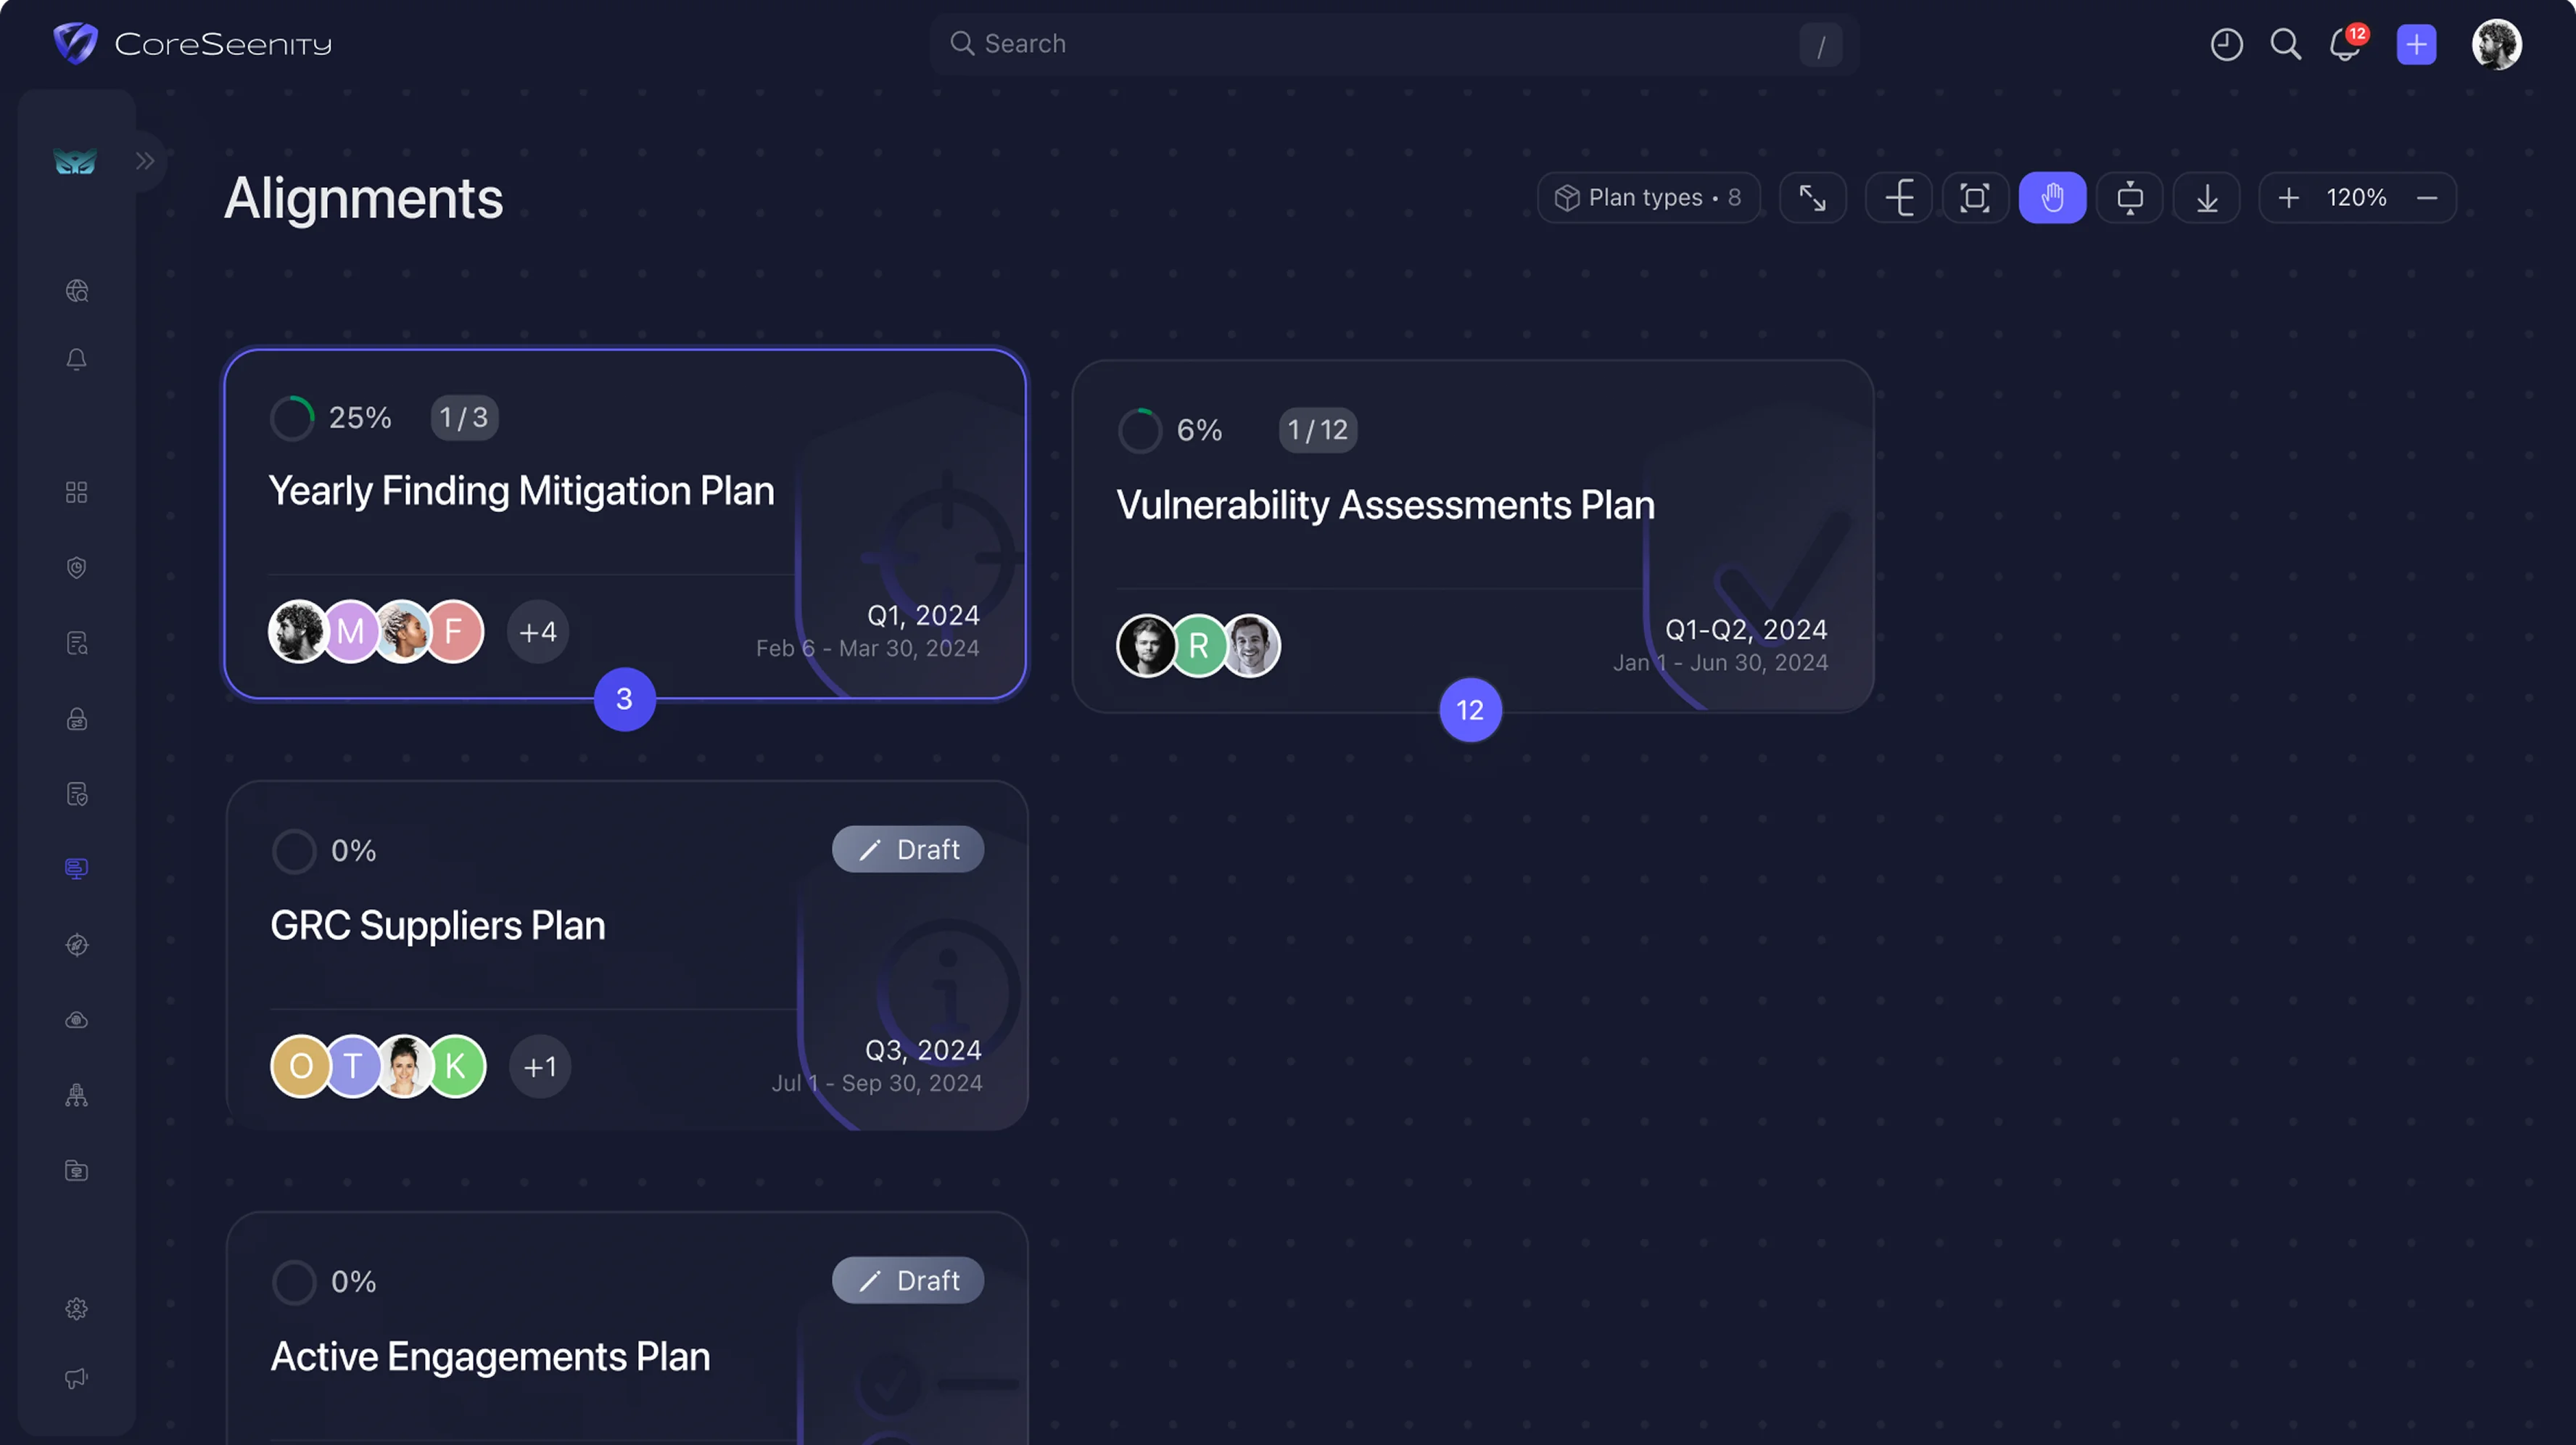Open notifications bell with 12 badge
The height and width of the screenshot is (1445, 2576).
coord(2346,44)
